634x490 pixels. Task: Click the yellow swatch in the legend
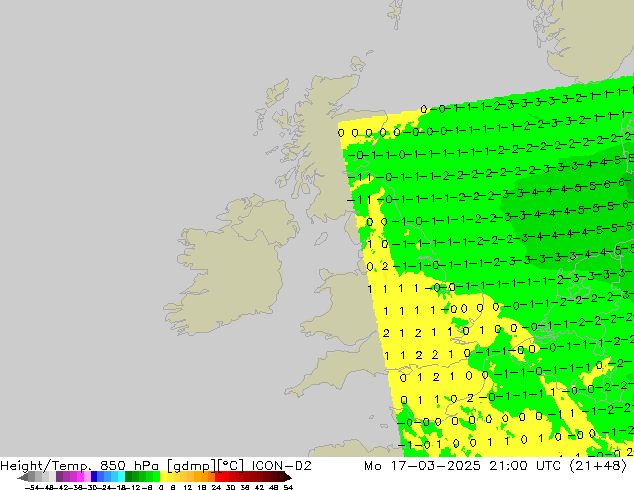[x=163, y=477]
